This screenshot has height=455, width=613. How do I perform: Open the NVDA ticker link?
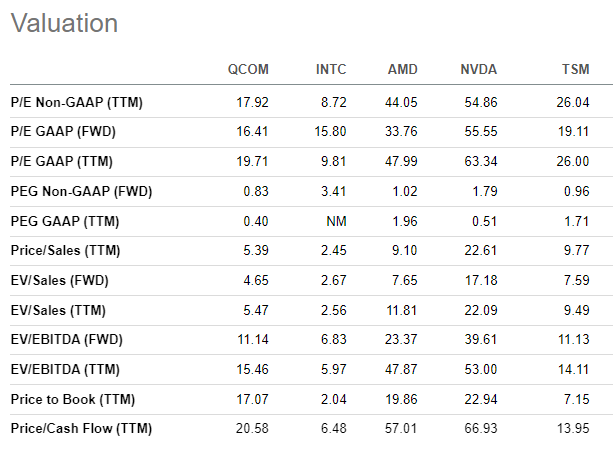tap(479, 69)
